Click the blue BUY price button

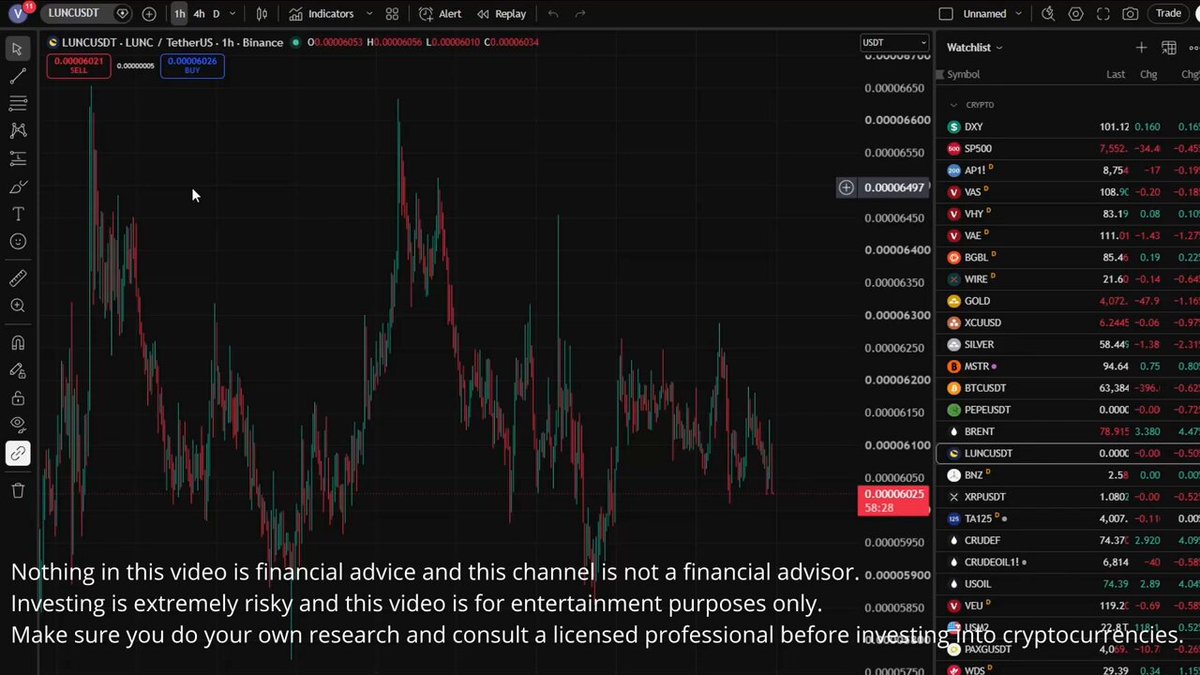tap(192, 66)
